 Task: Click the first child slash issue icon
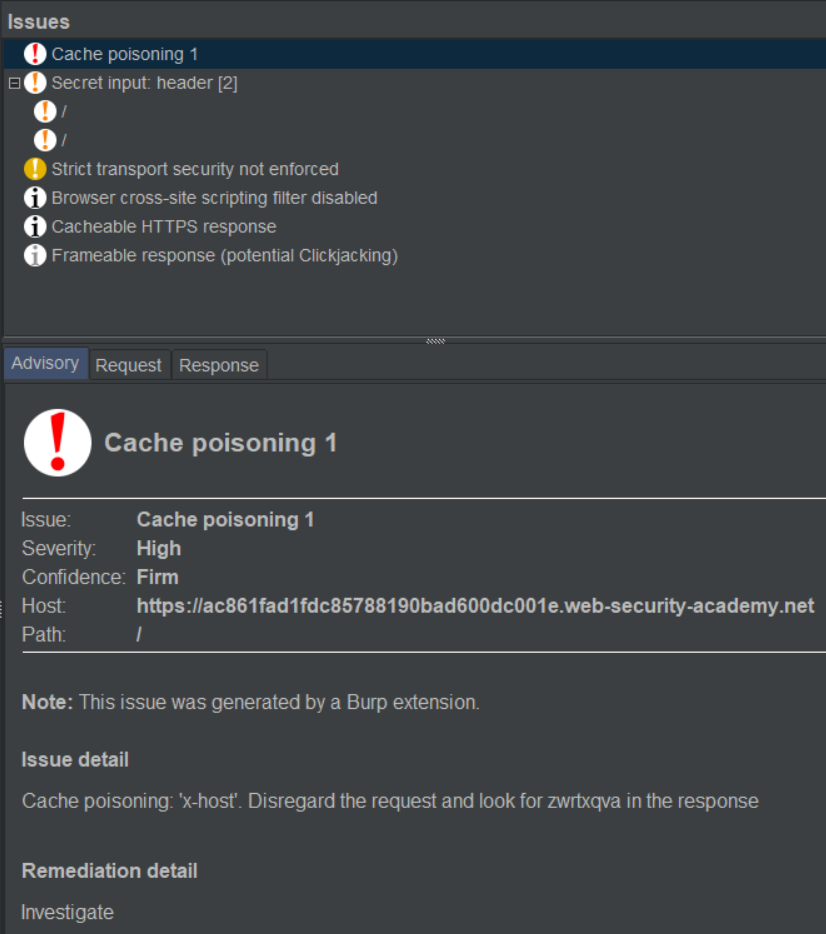tap(45, 111)
